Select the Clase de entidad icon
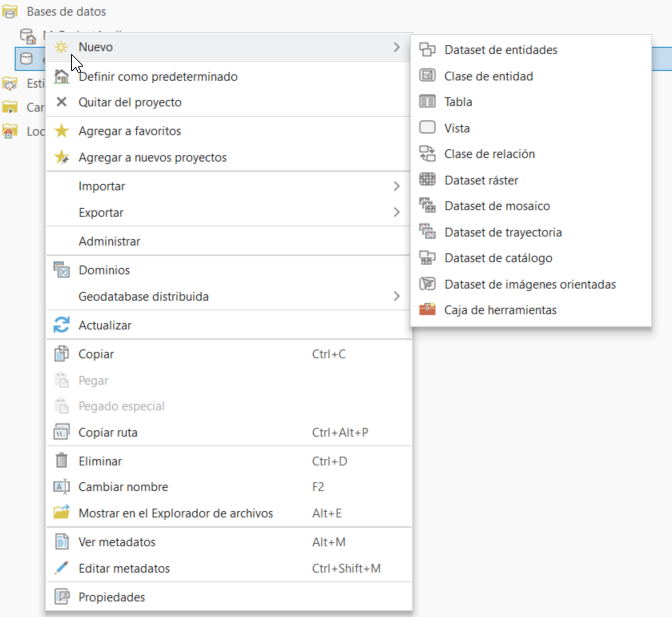The height and width of the screenshot is (617, 672). coord(427,76)
